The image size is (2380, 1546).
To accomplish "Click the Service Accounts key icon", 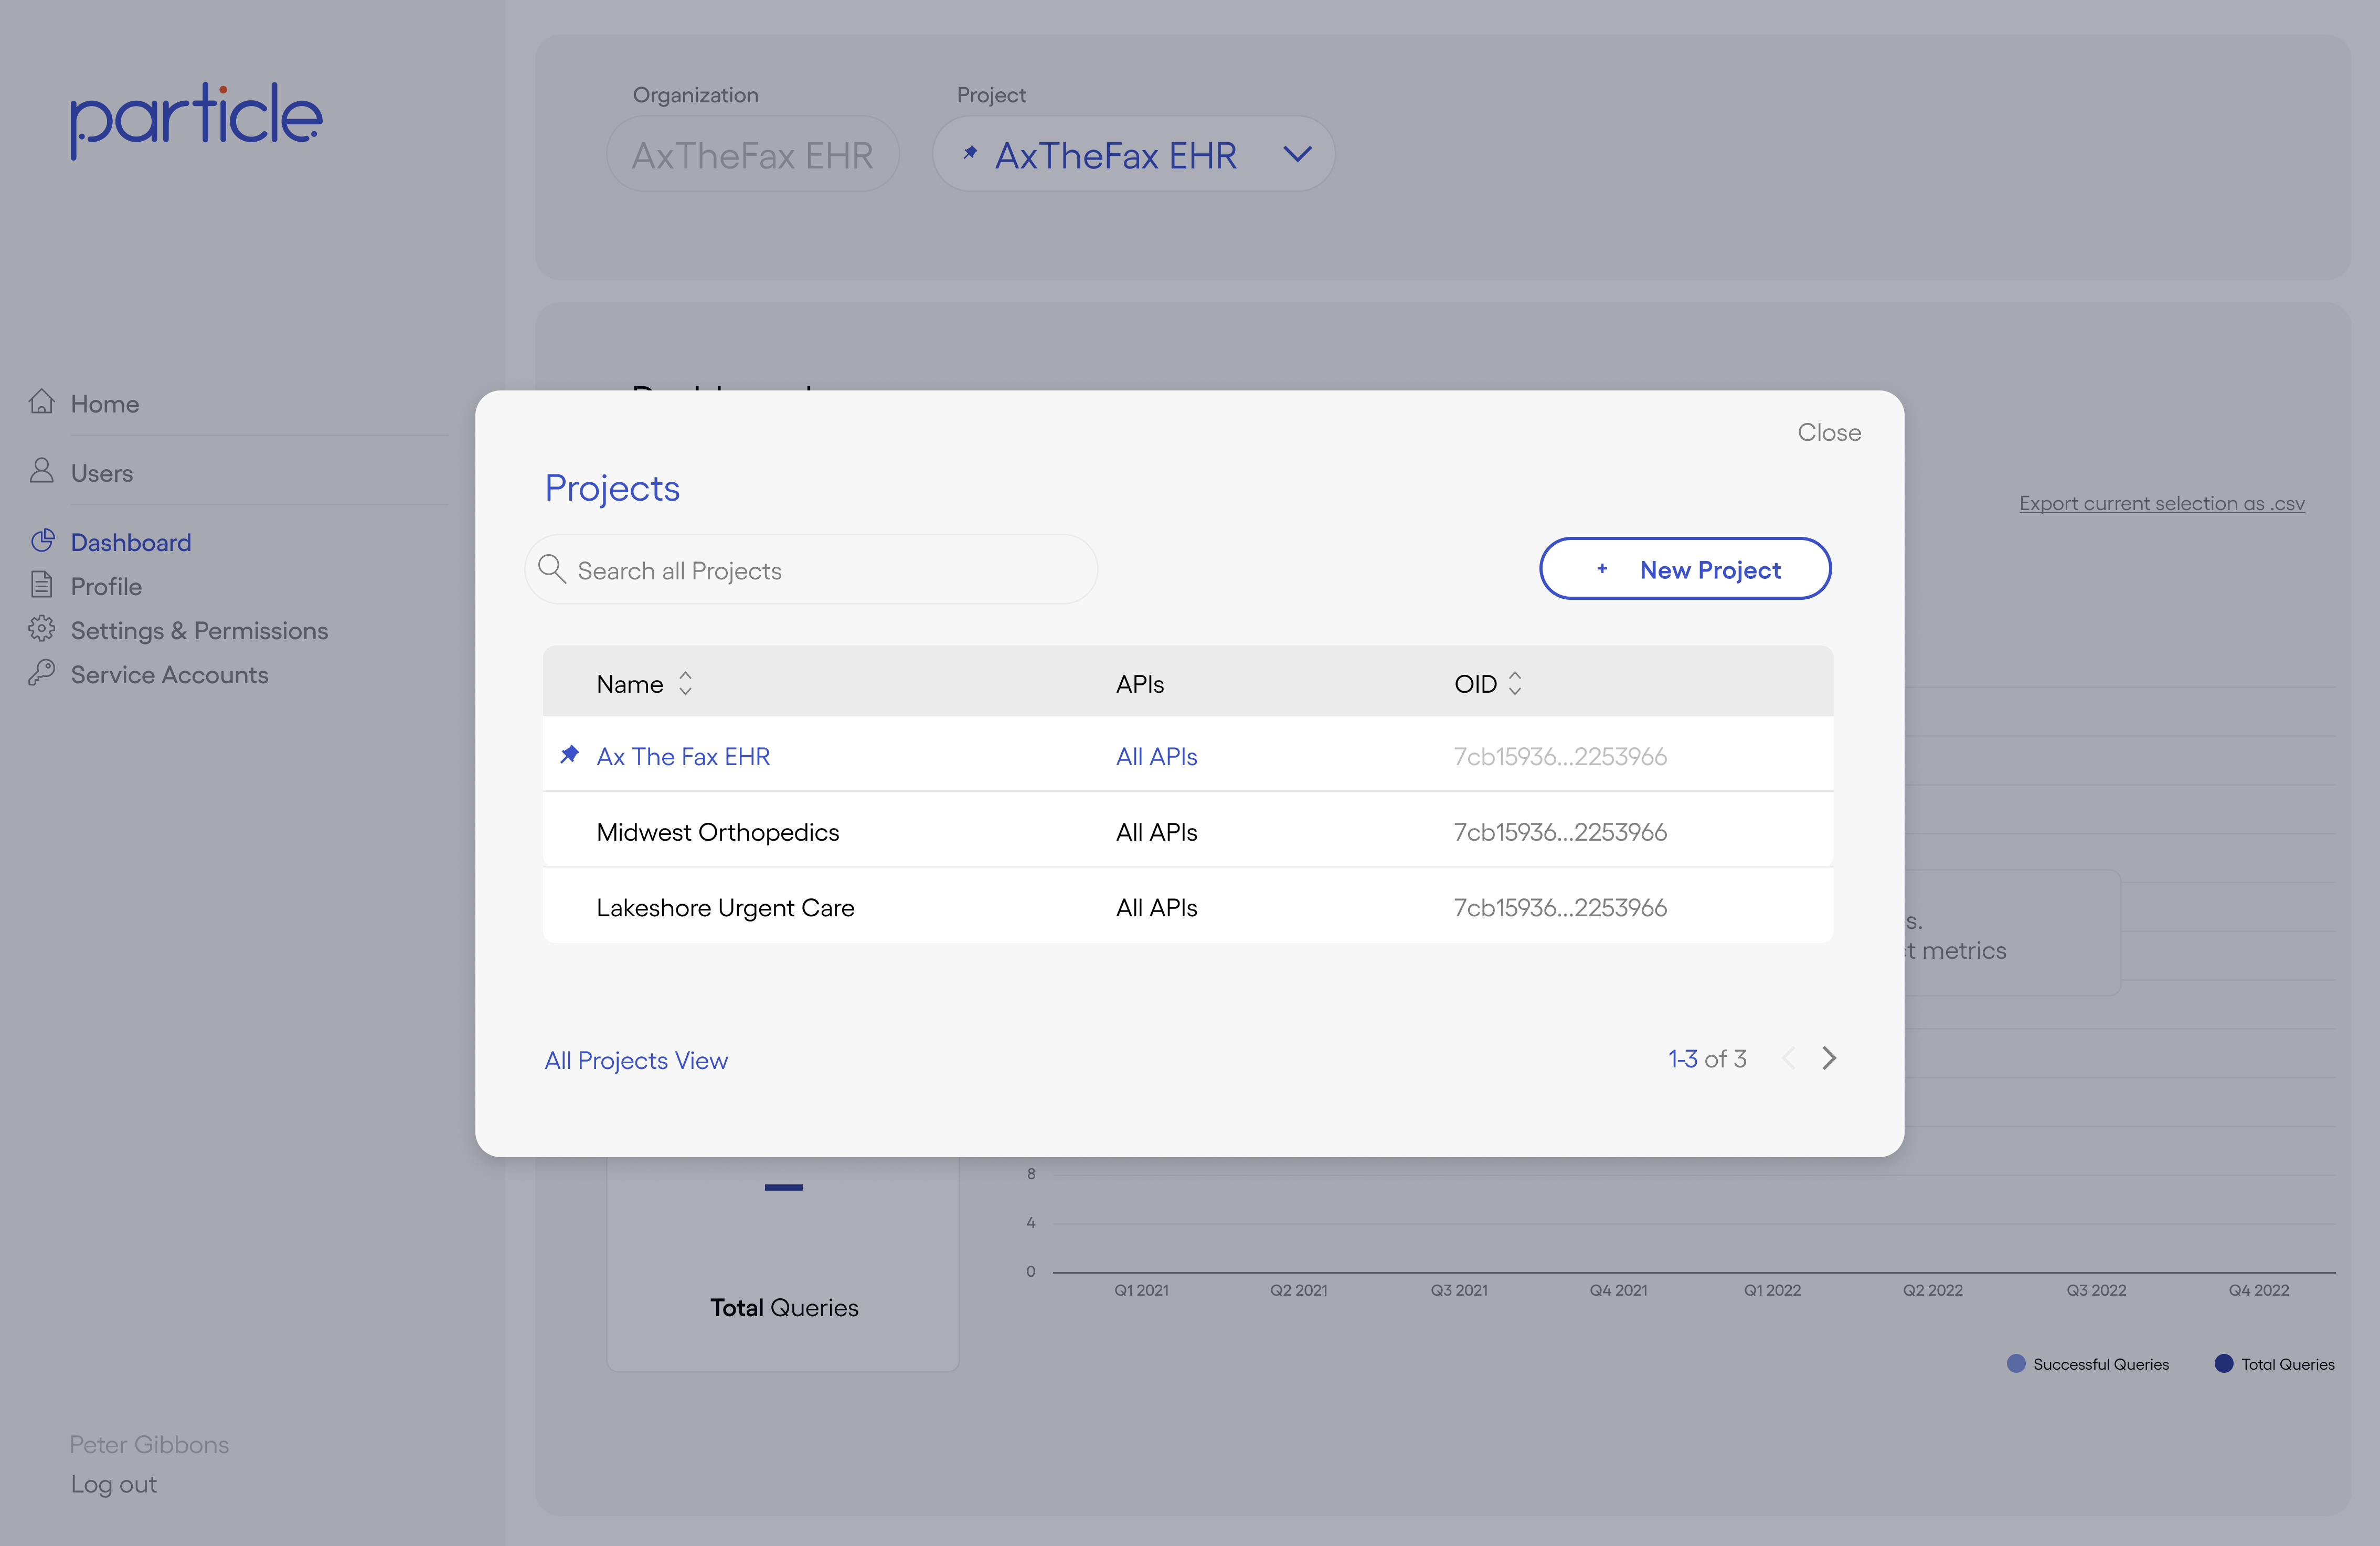I will [x=41, y=673].
